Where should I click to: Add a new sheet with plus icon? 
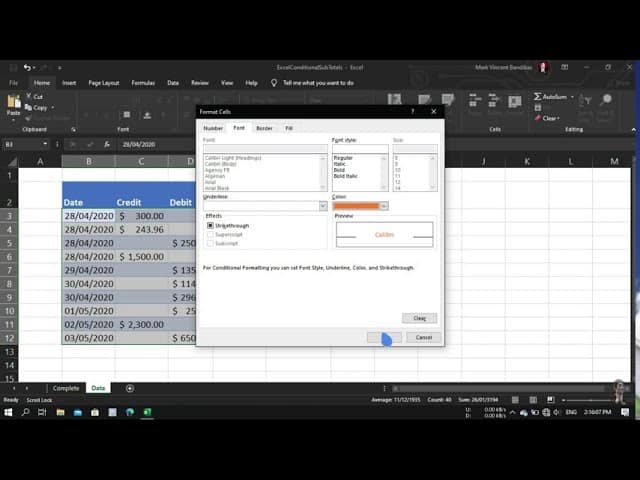pos(129,388)
